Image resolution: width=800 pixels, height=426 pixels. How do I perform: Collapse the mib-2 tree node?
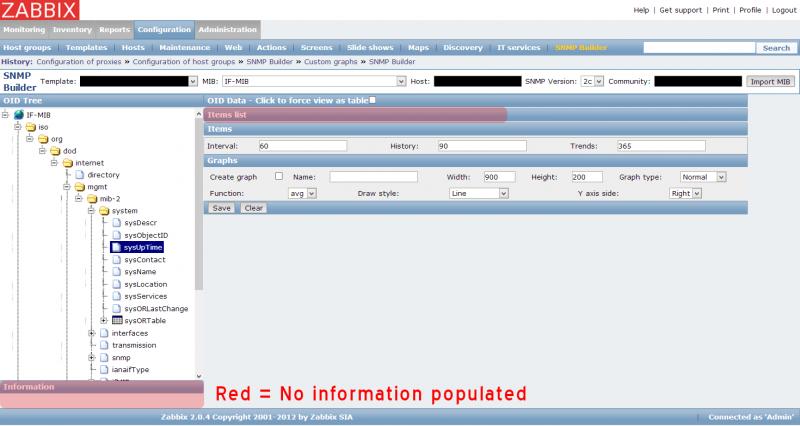point(79,199)
